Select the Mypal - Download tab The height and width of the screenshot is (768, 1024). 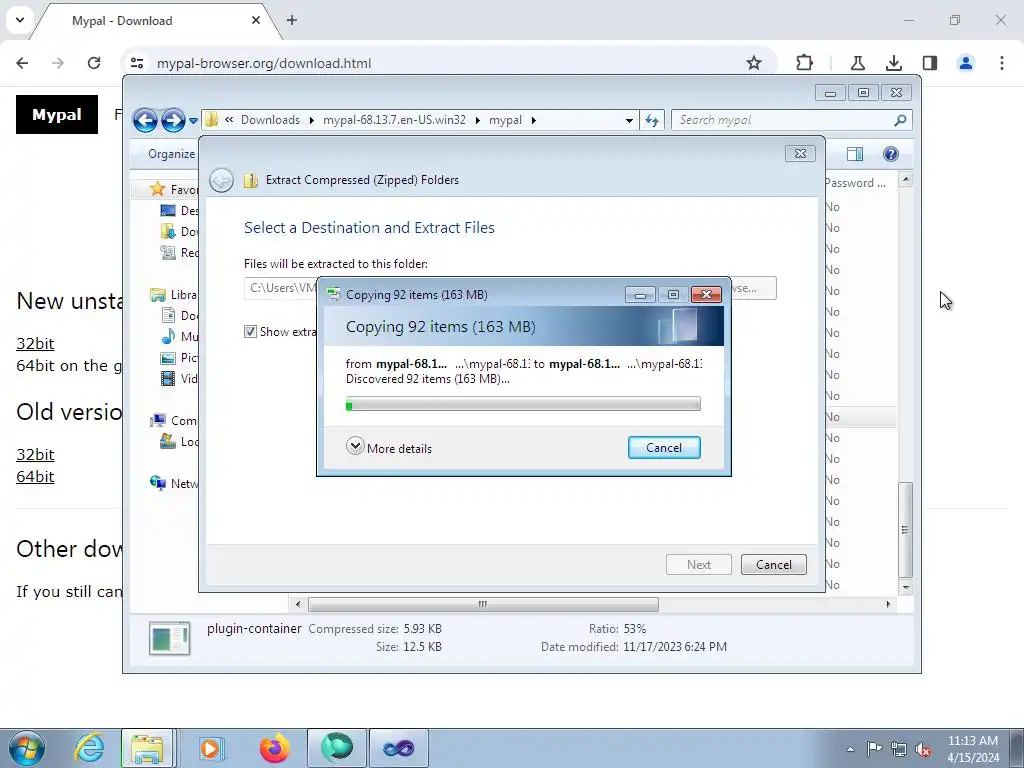point(157,21)
